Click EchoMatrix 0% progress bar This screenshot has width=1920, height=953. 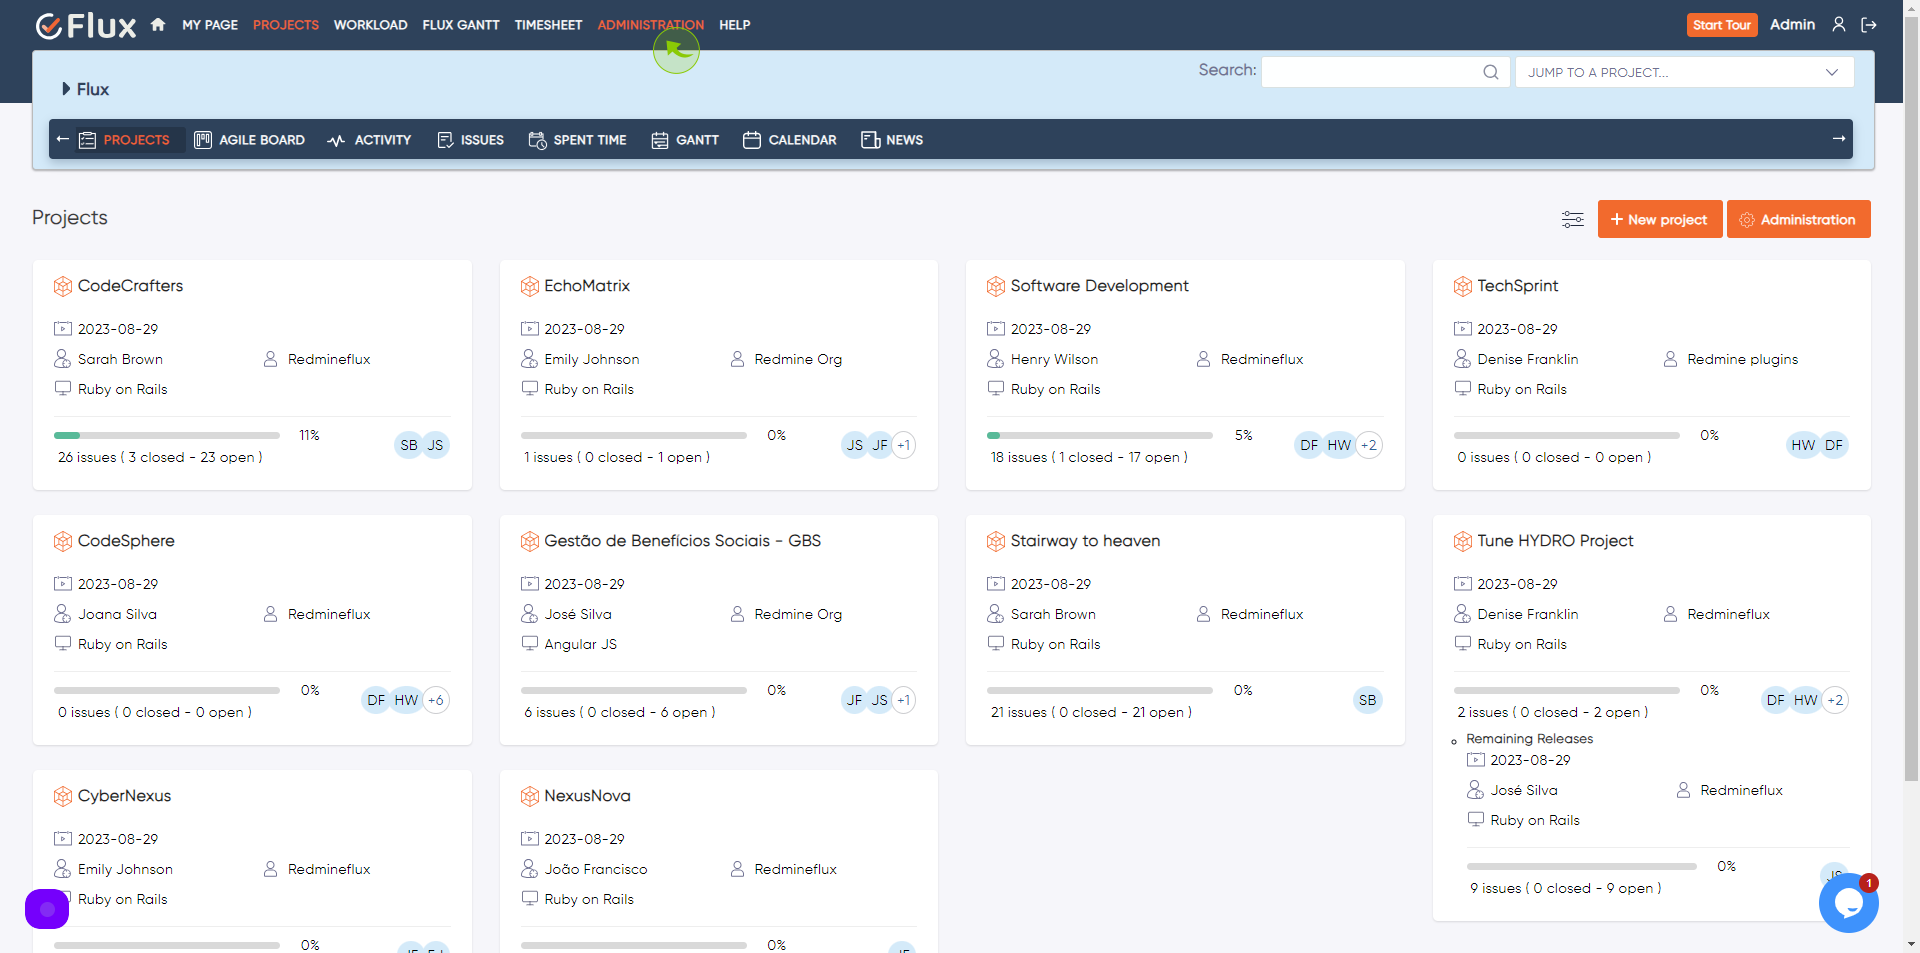click(x=634, y=435)
